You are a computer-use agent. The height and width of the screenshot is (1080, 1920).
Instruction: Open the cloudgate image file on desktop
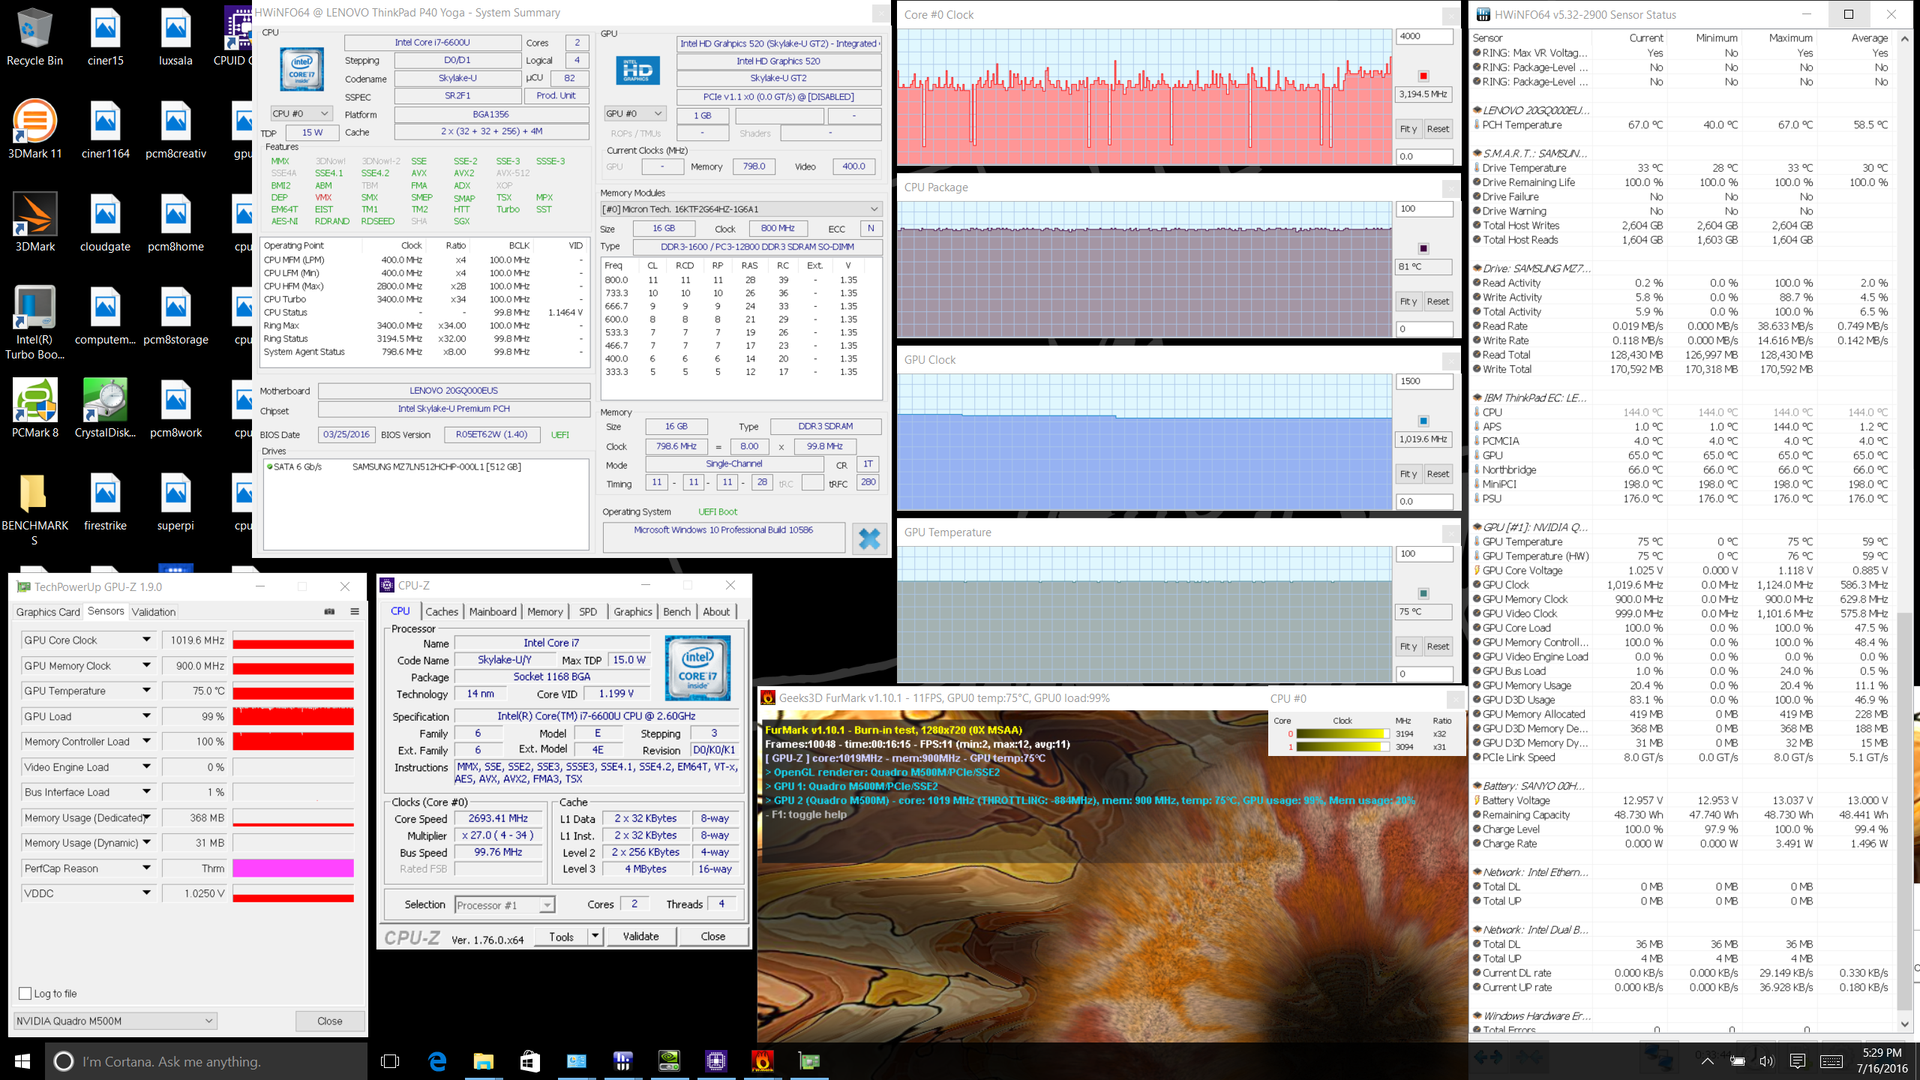pos(105,223)
